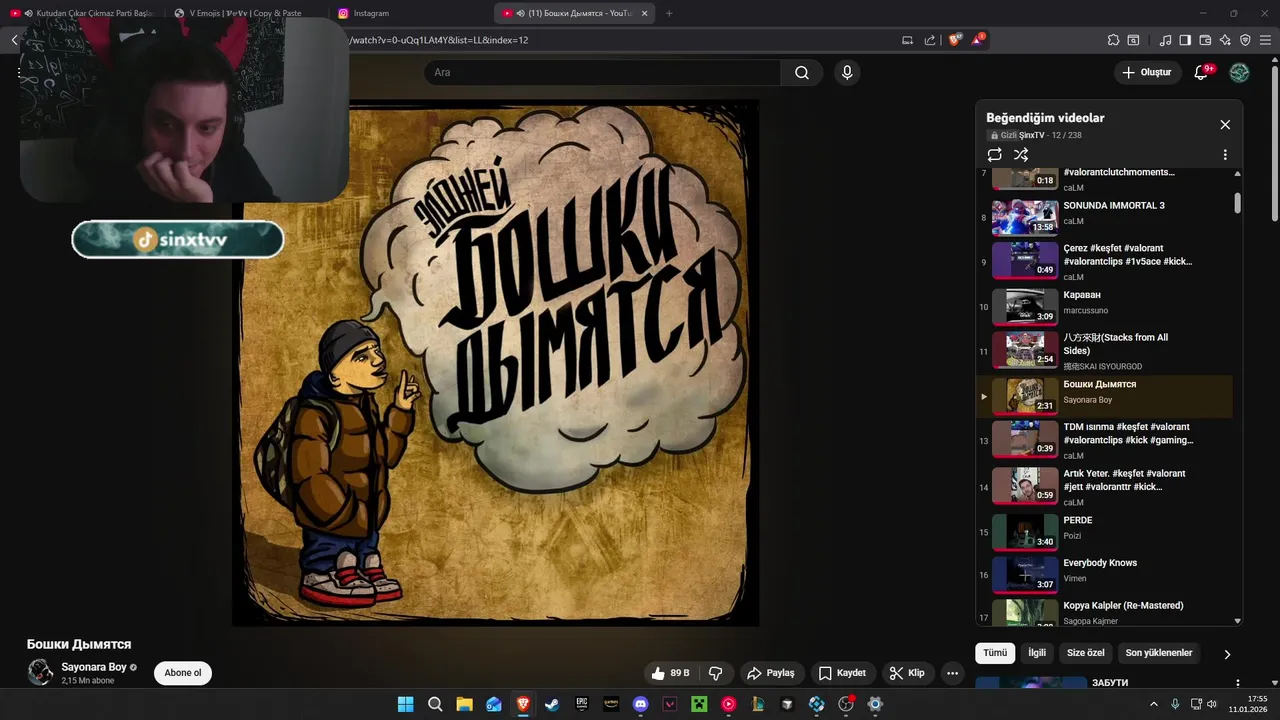Toggle playlist loop
1280x720 pixels.
(x=994, y=155)
